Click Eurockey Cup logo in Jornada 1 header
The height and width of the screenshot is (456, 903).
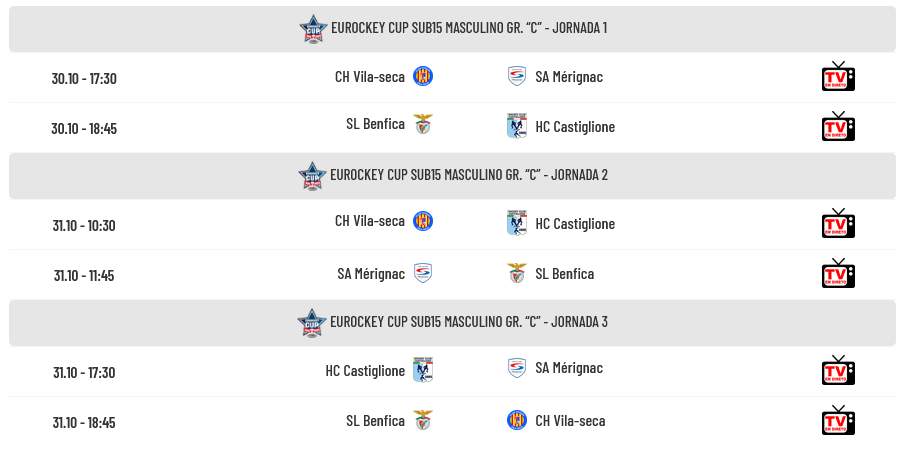coord(314,29)
